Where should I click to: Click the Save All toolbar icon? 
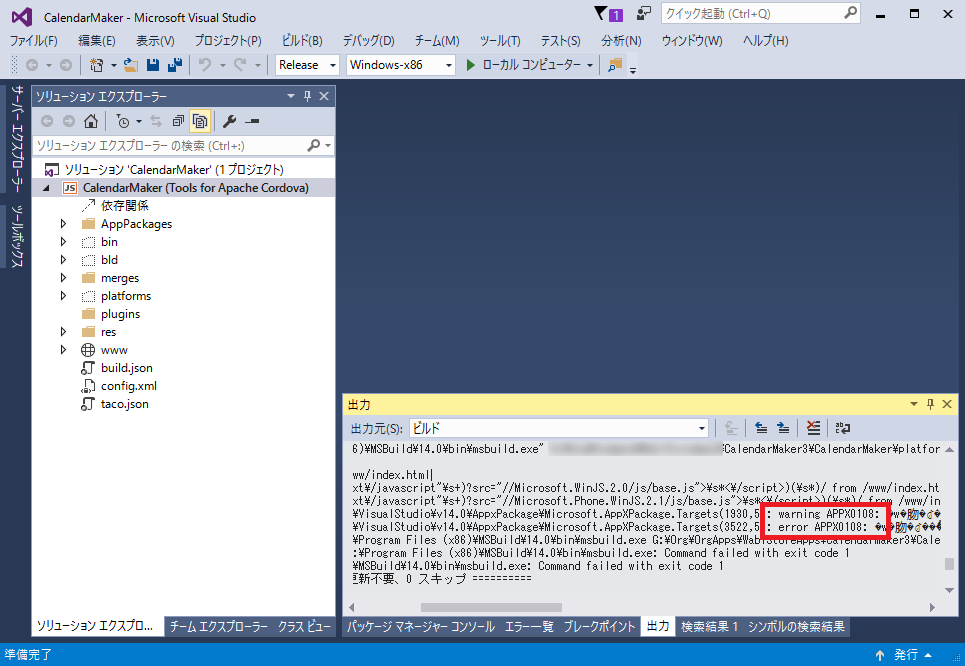click(x=175, y=65)
